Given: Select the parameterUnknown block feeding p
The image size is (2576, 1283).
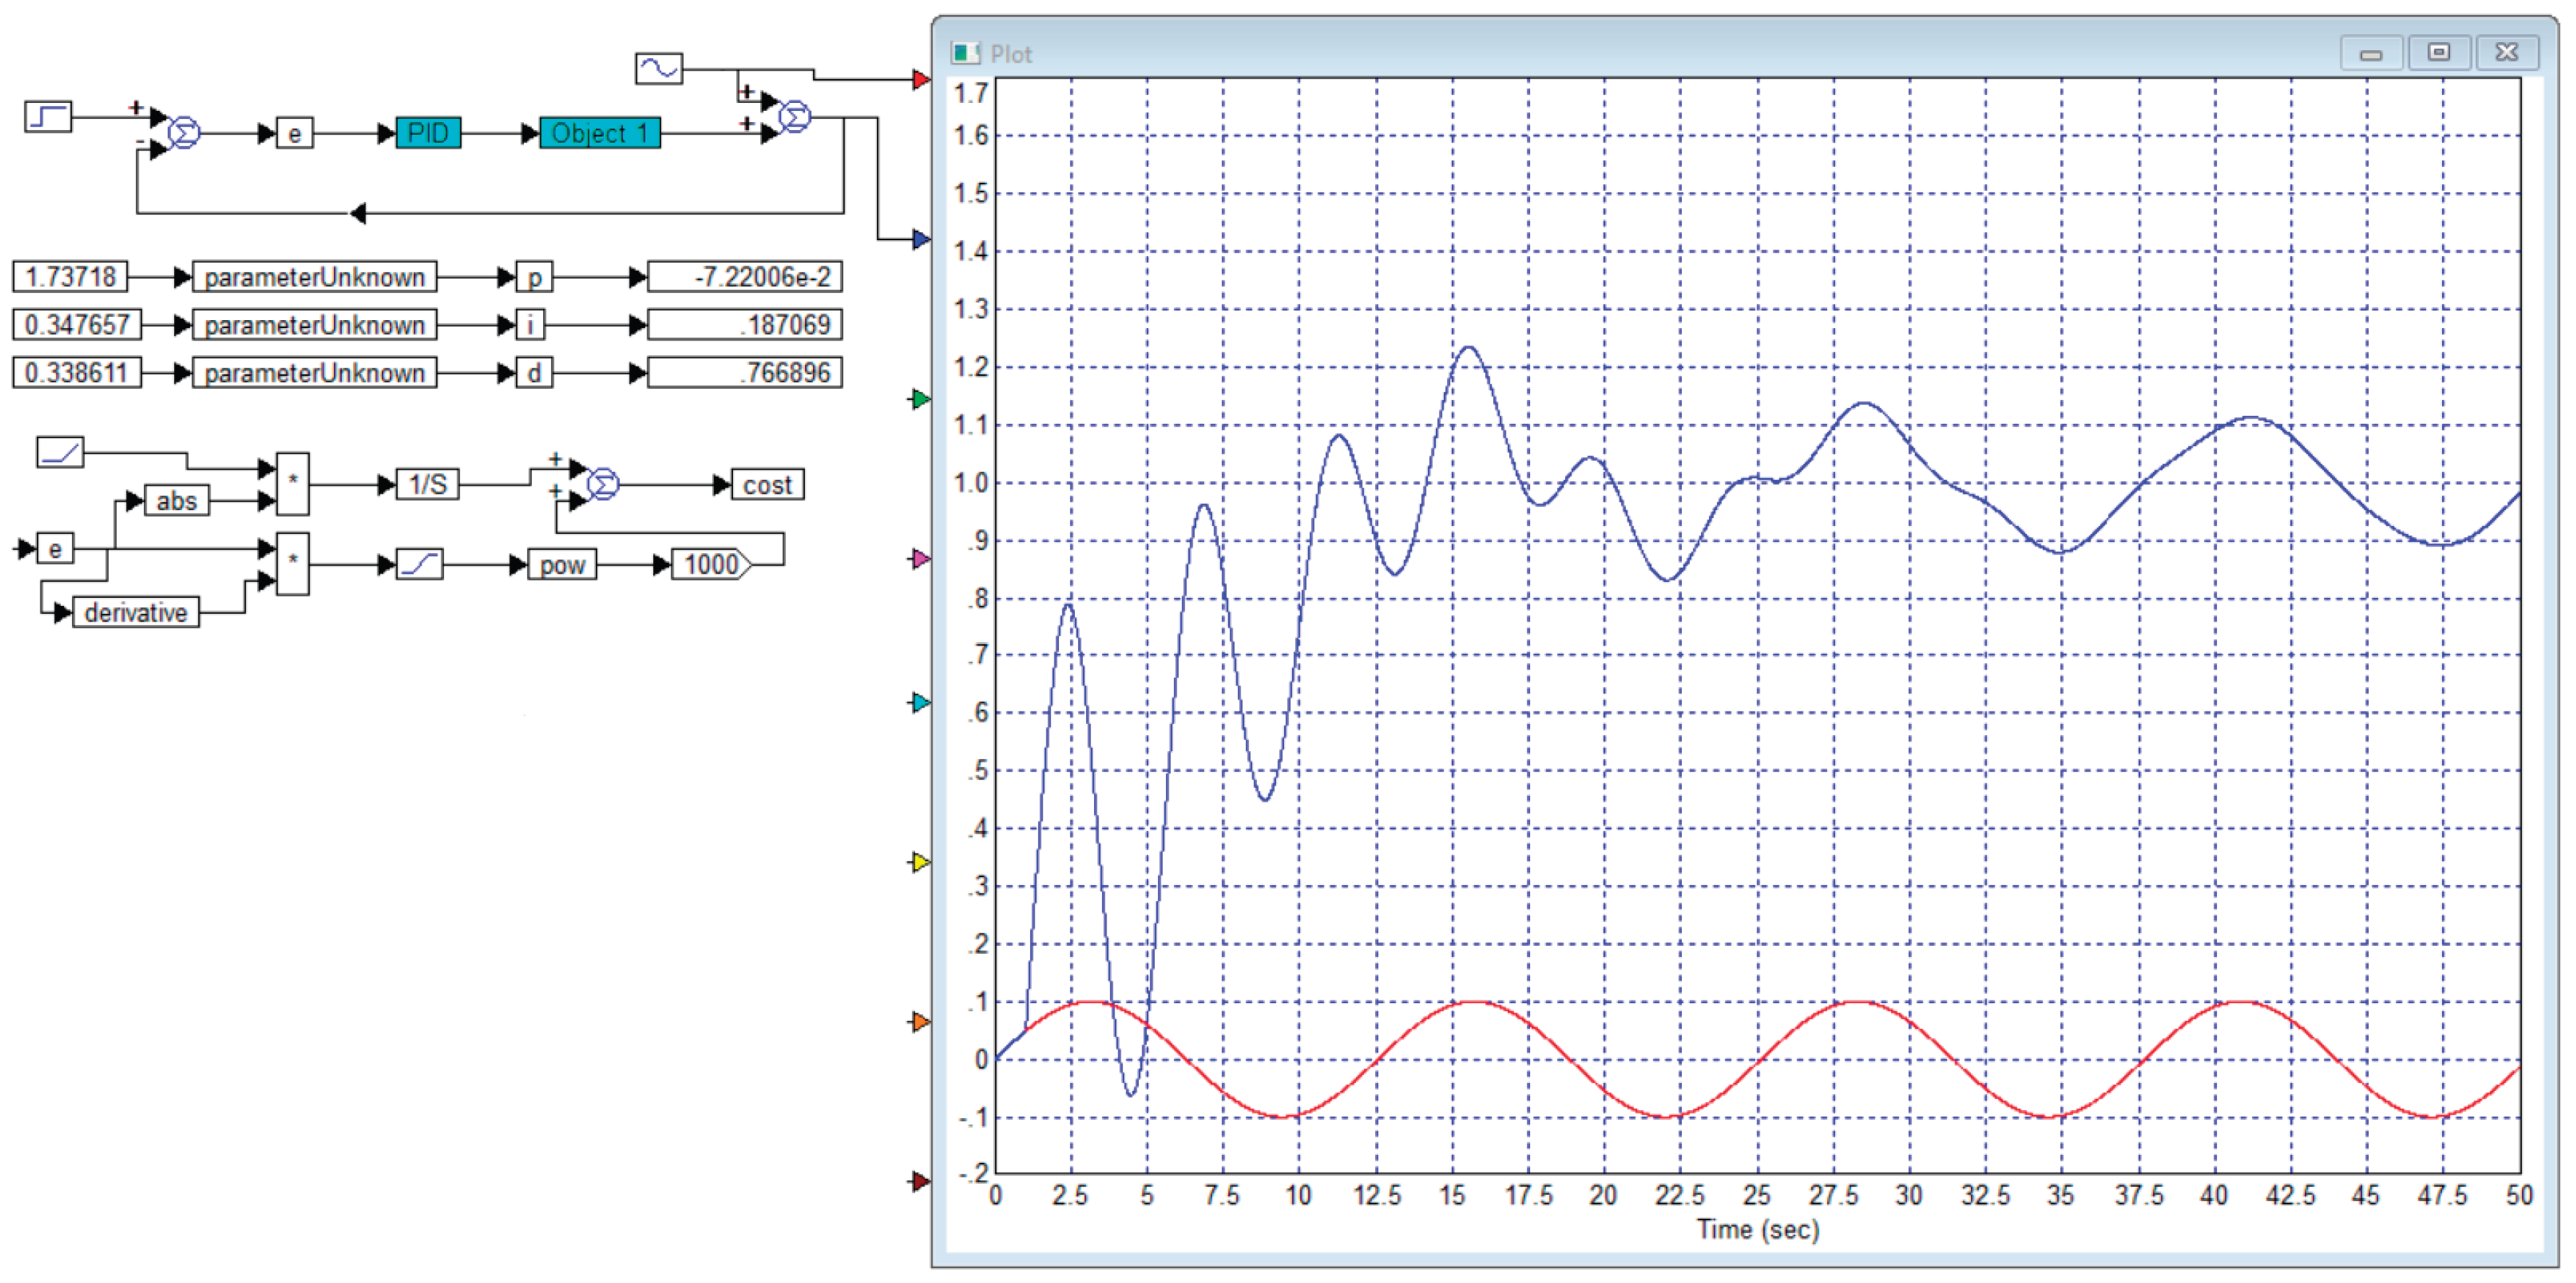Looking at the screenshot, I should pos(314,276).
